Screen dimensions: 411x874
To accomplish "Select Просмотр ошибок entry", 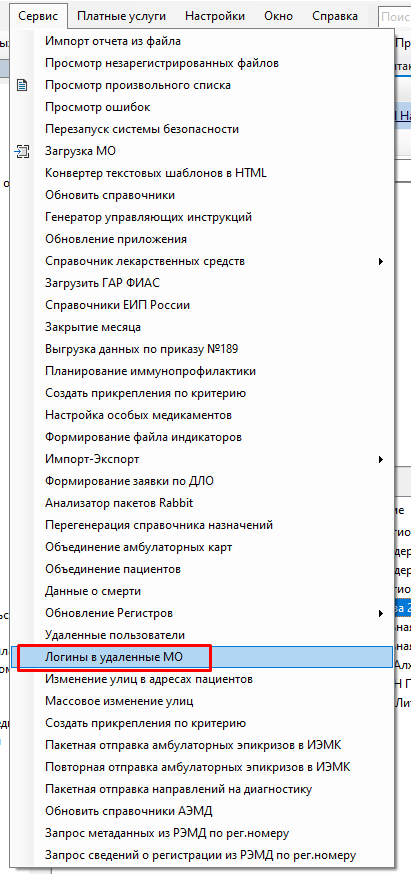I will [98, 107].
